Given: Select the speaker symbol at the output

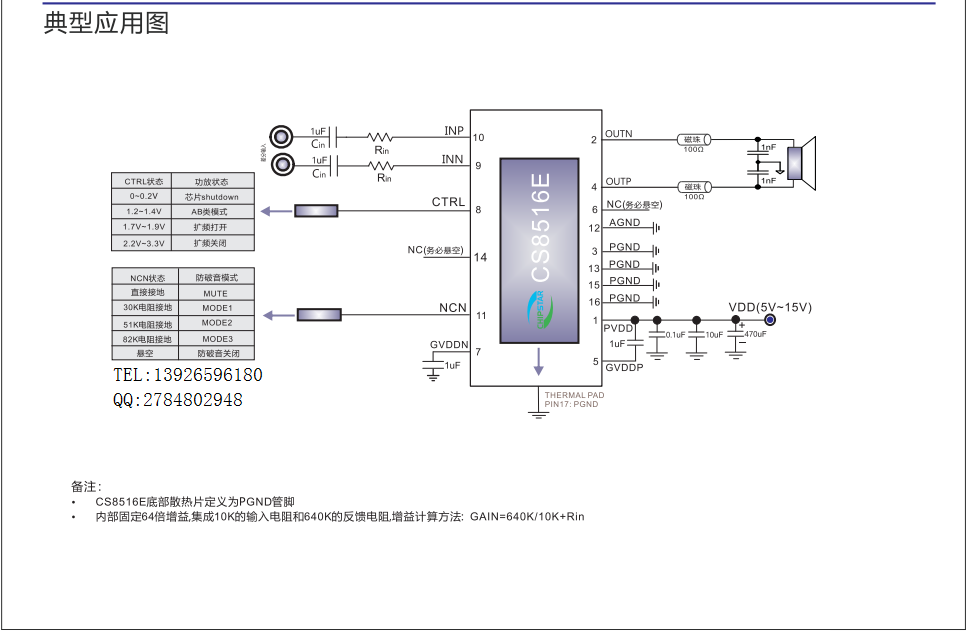Looking at the screenshot, I should point(801,163).
